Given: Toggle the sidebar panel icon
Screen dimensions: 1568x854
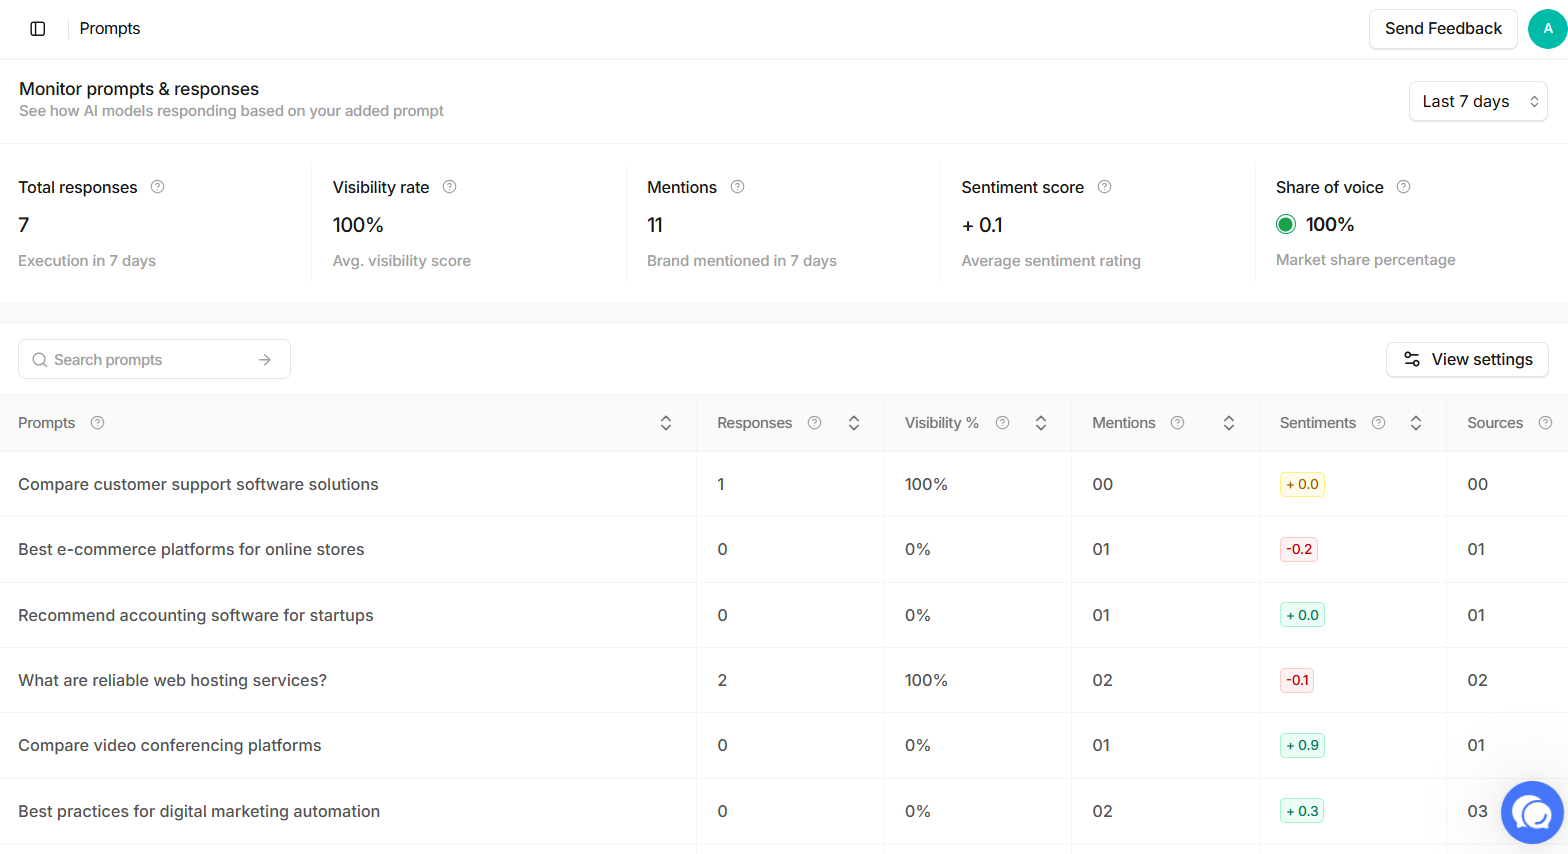Looking at the screenshot, I should coord(38,29).
